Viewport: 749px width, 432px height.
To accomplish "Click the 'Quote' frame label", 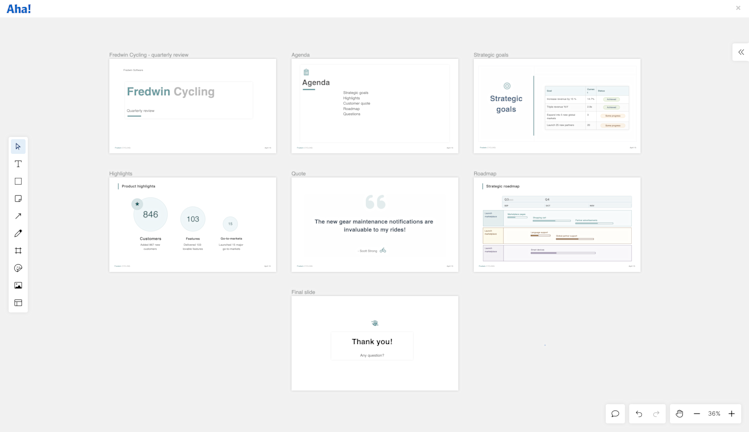I will point(298,173).
